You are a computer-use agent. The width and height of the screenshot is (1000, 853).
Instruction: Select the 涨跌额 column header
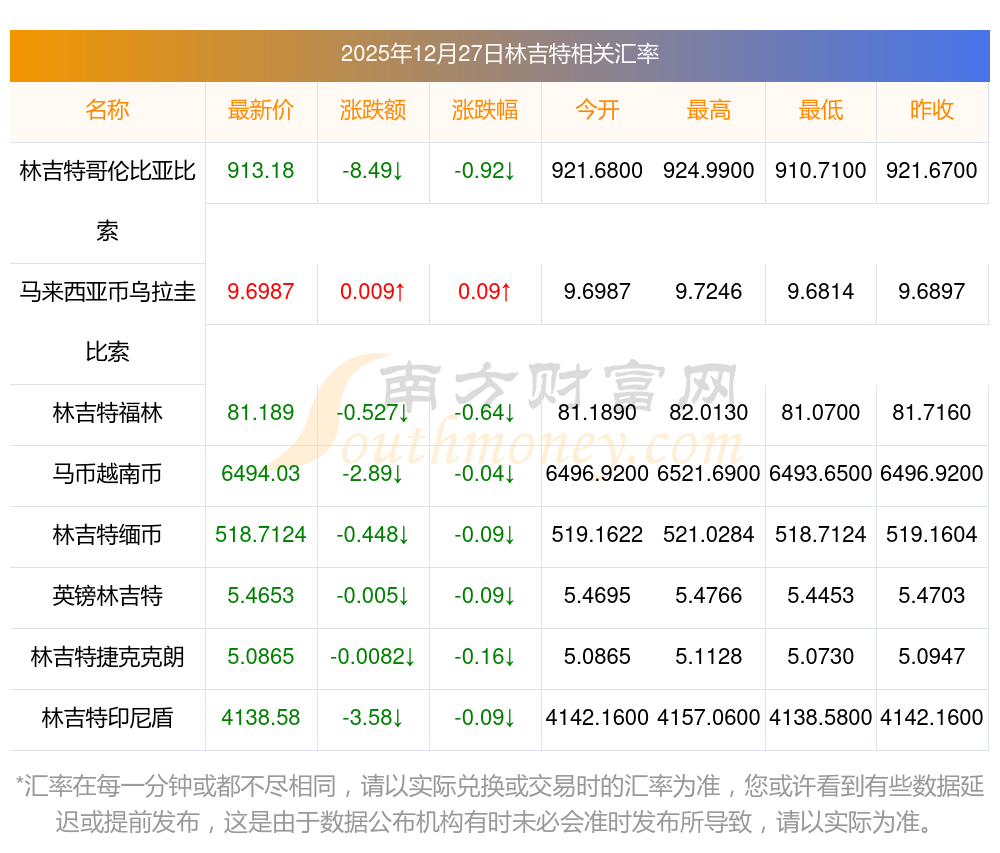372,110
